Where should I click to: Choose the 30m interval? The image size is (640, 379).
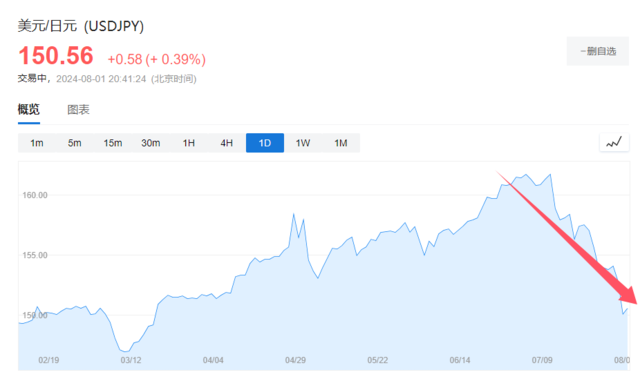(151, 143)
